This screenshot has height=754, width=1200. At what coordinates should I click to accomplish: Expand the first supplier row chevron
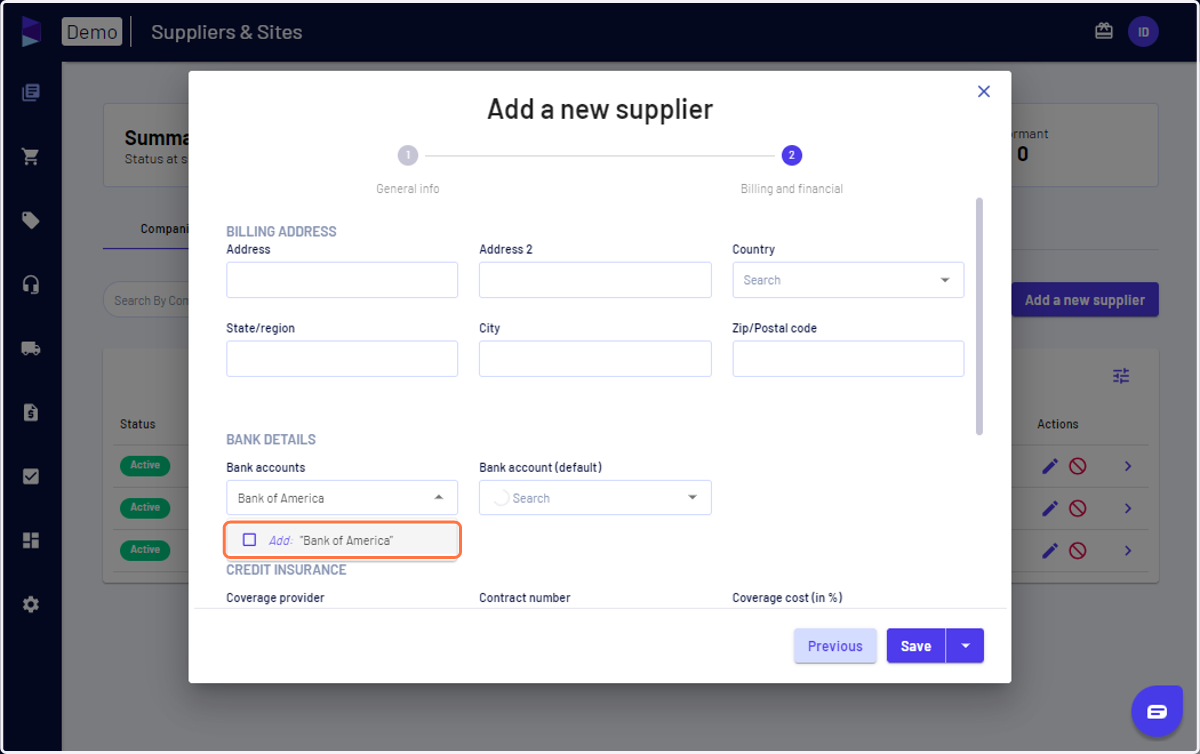(1128, 466)
